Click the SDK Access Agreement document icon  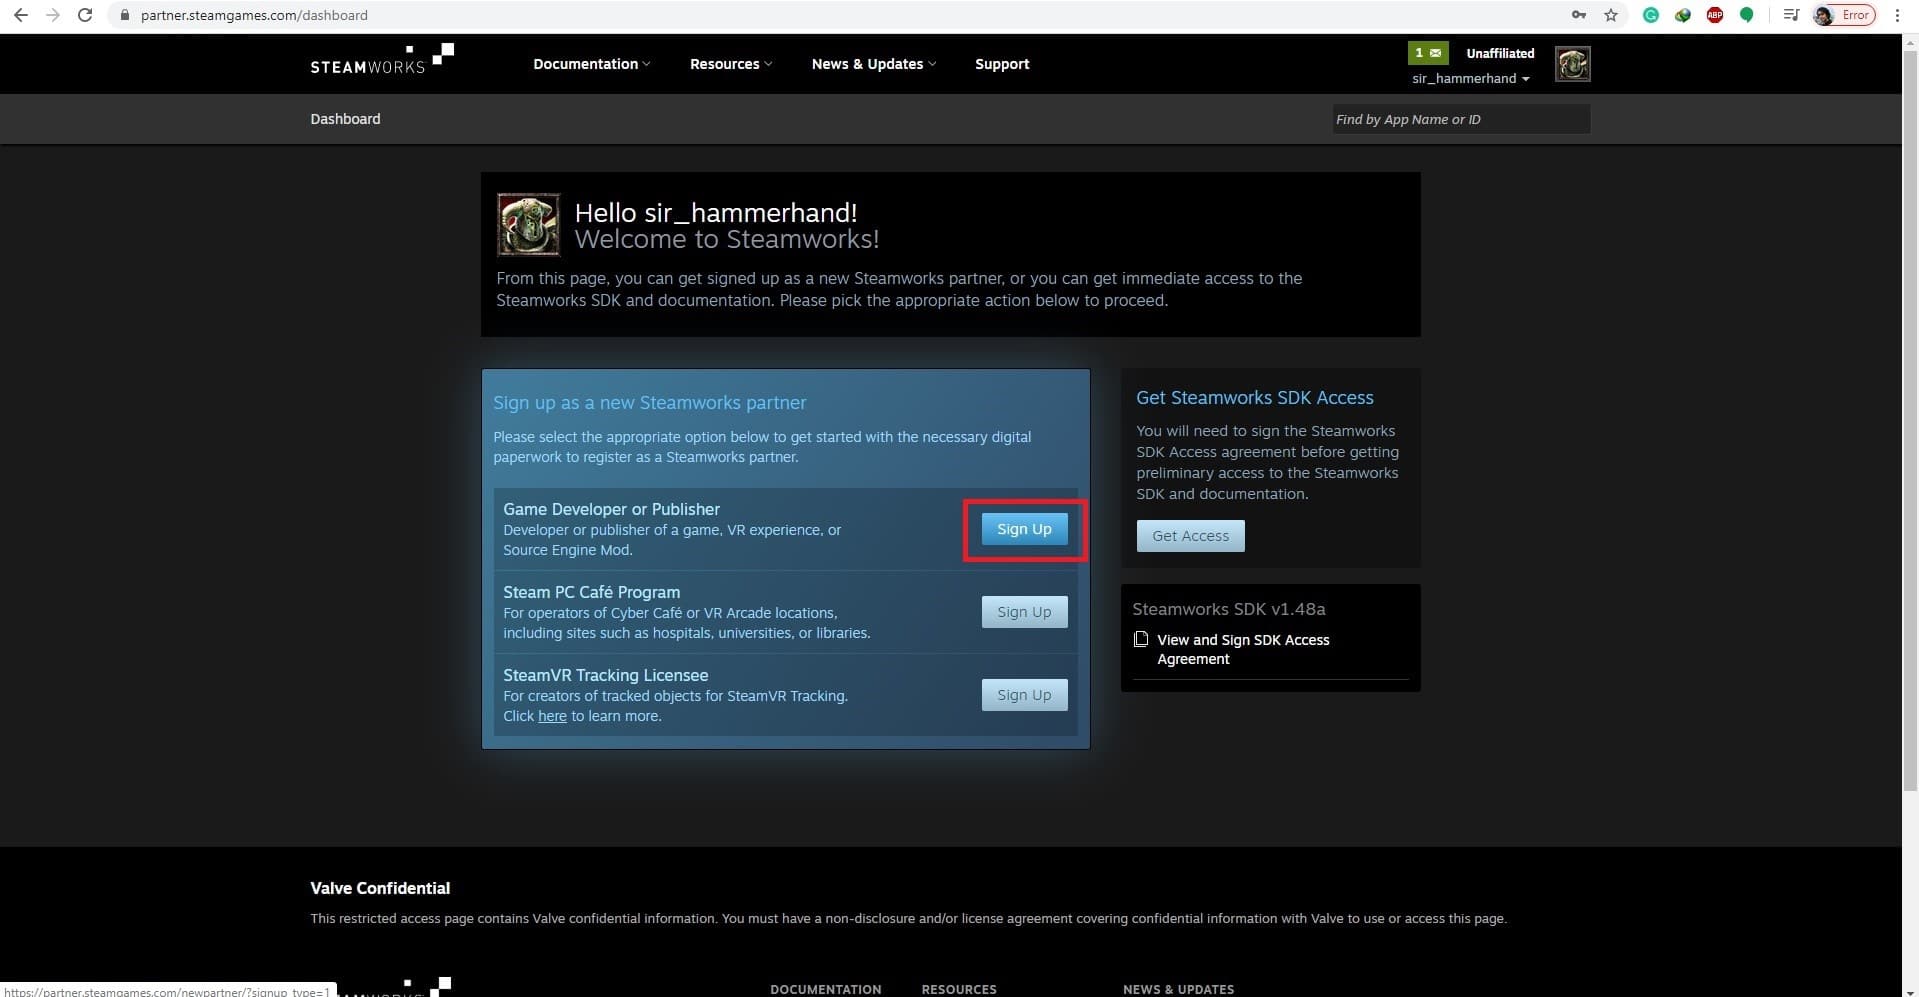(x=1140, y=639)
